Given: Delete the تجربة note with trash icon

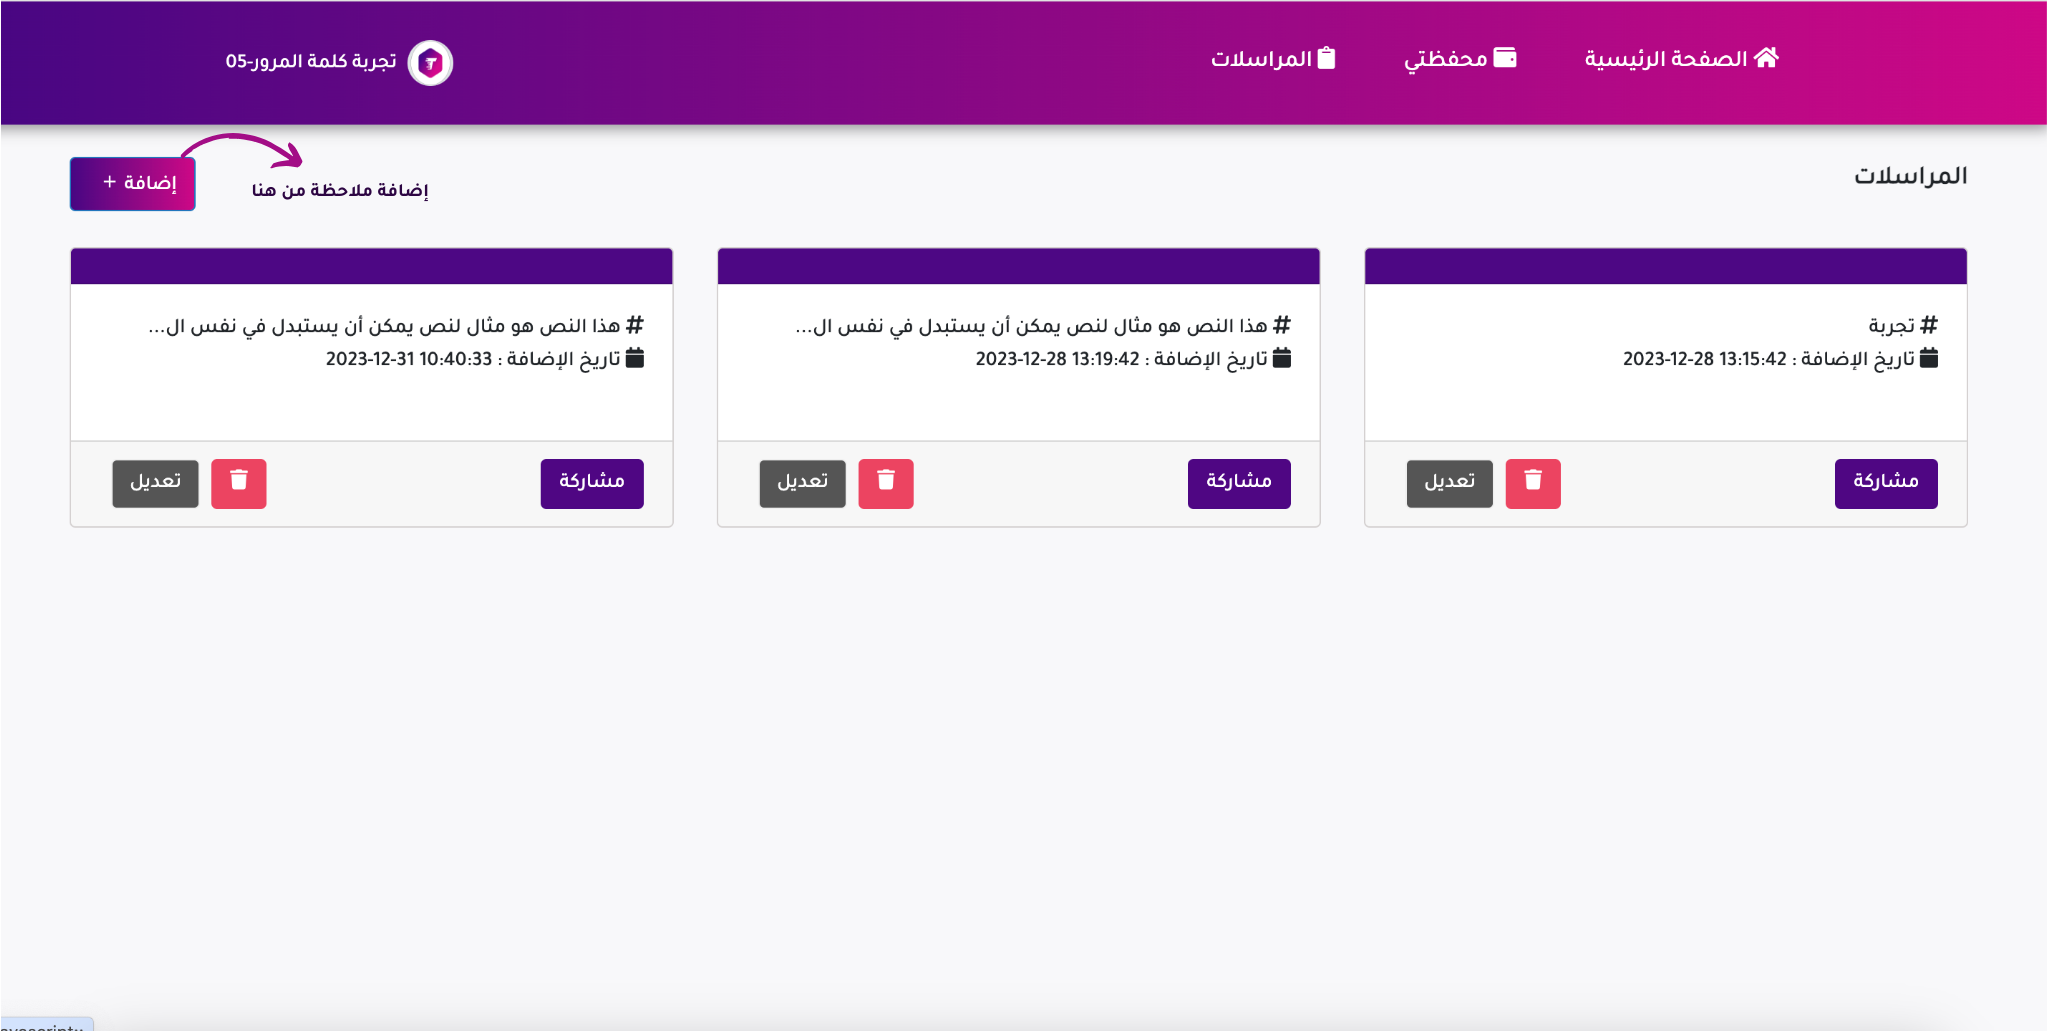Looking at the screenshot, I should [x=1533, y=483].
